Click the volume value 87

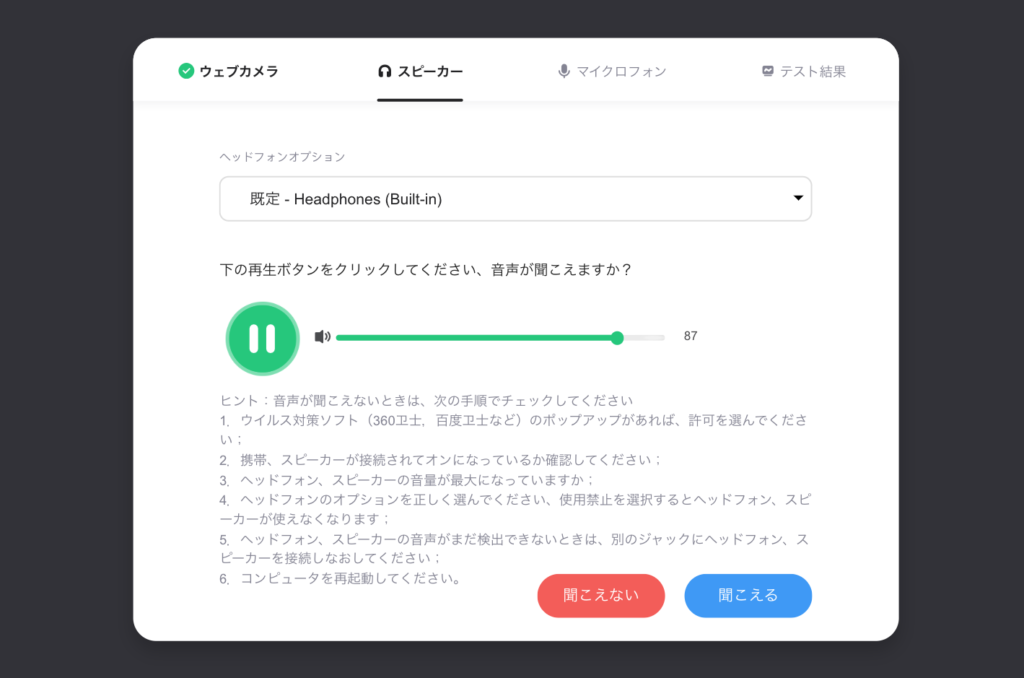click(690, 336)
